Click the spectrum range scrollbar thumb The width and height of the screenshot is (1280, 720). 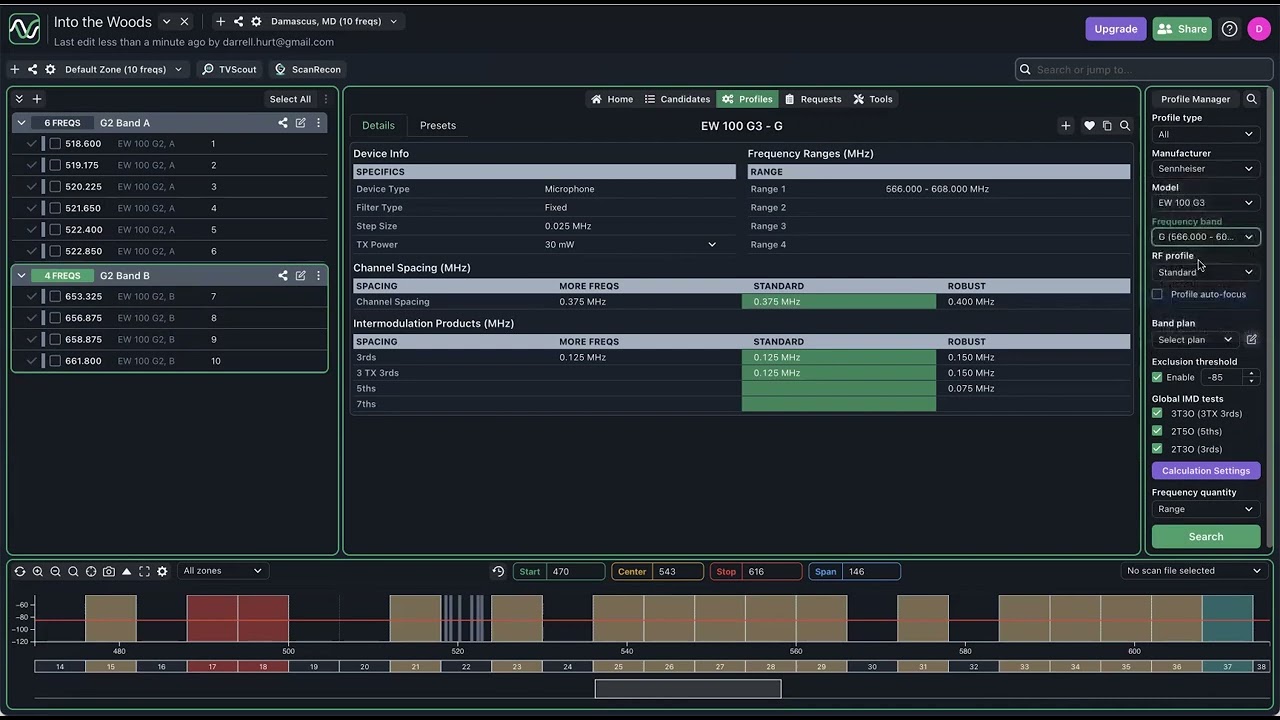[x=688, y=689]
